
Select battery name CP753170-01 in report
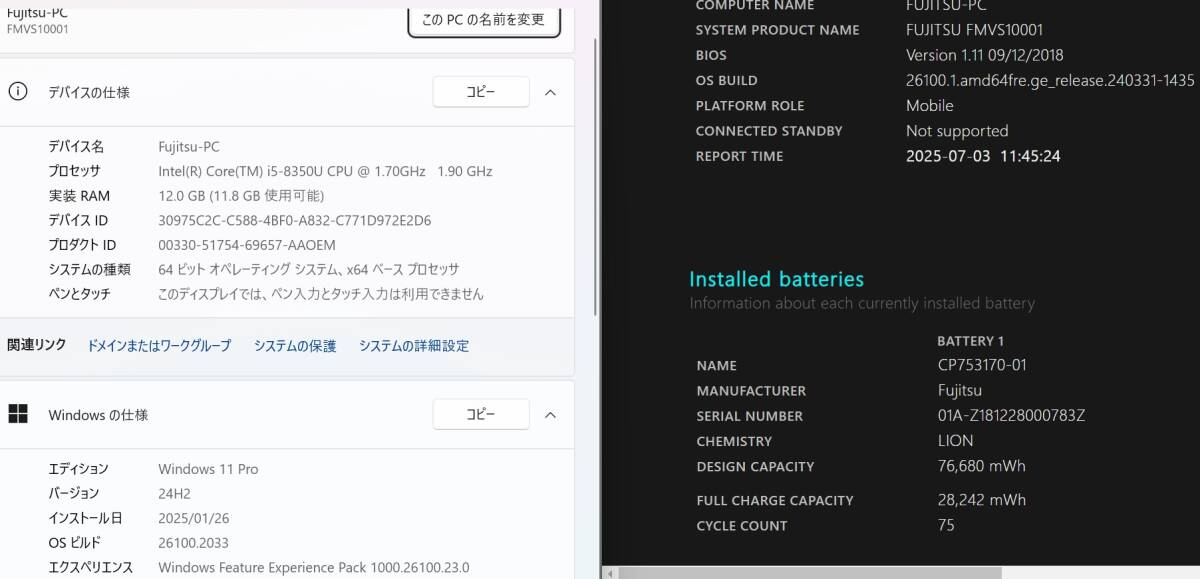[982, 365]
